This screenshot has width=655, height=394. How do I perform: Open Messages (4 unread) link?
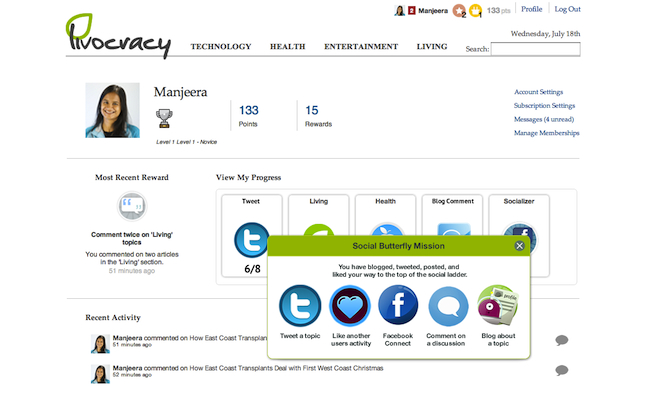(x=544, y=119)
